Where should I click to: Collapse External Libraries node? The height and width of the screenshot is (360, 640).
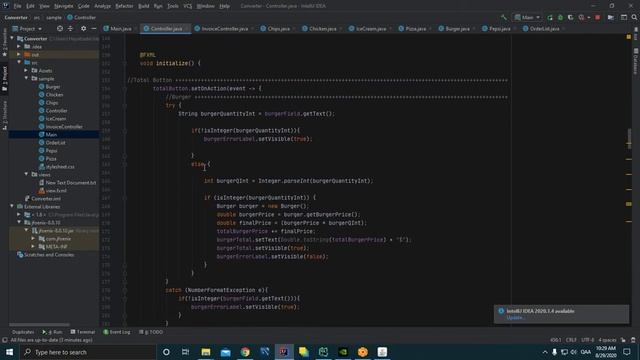[x=12, y=207]
